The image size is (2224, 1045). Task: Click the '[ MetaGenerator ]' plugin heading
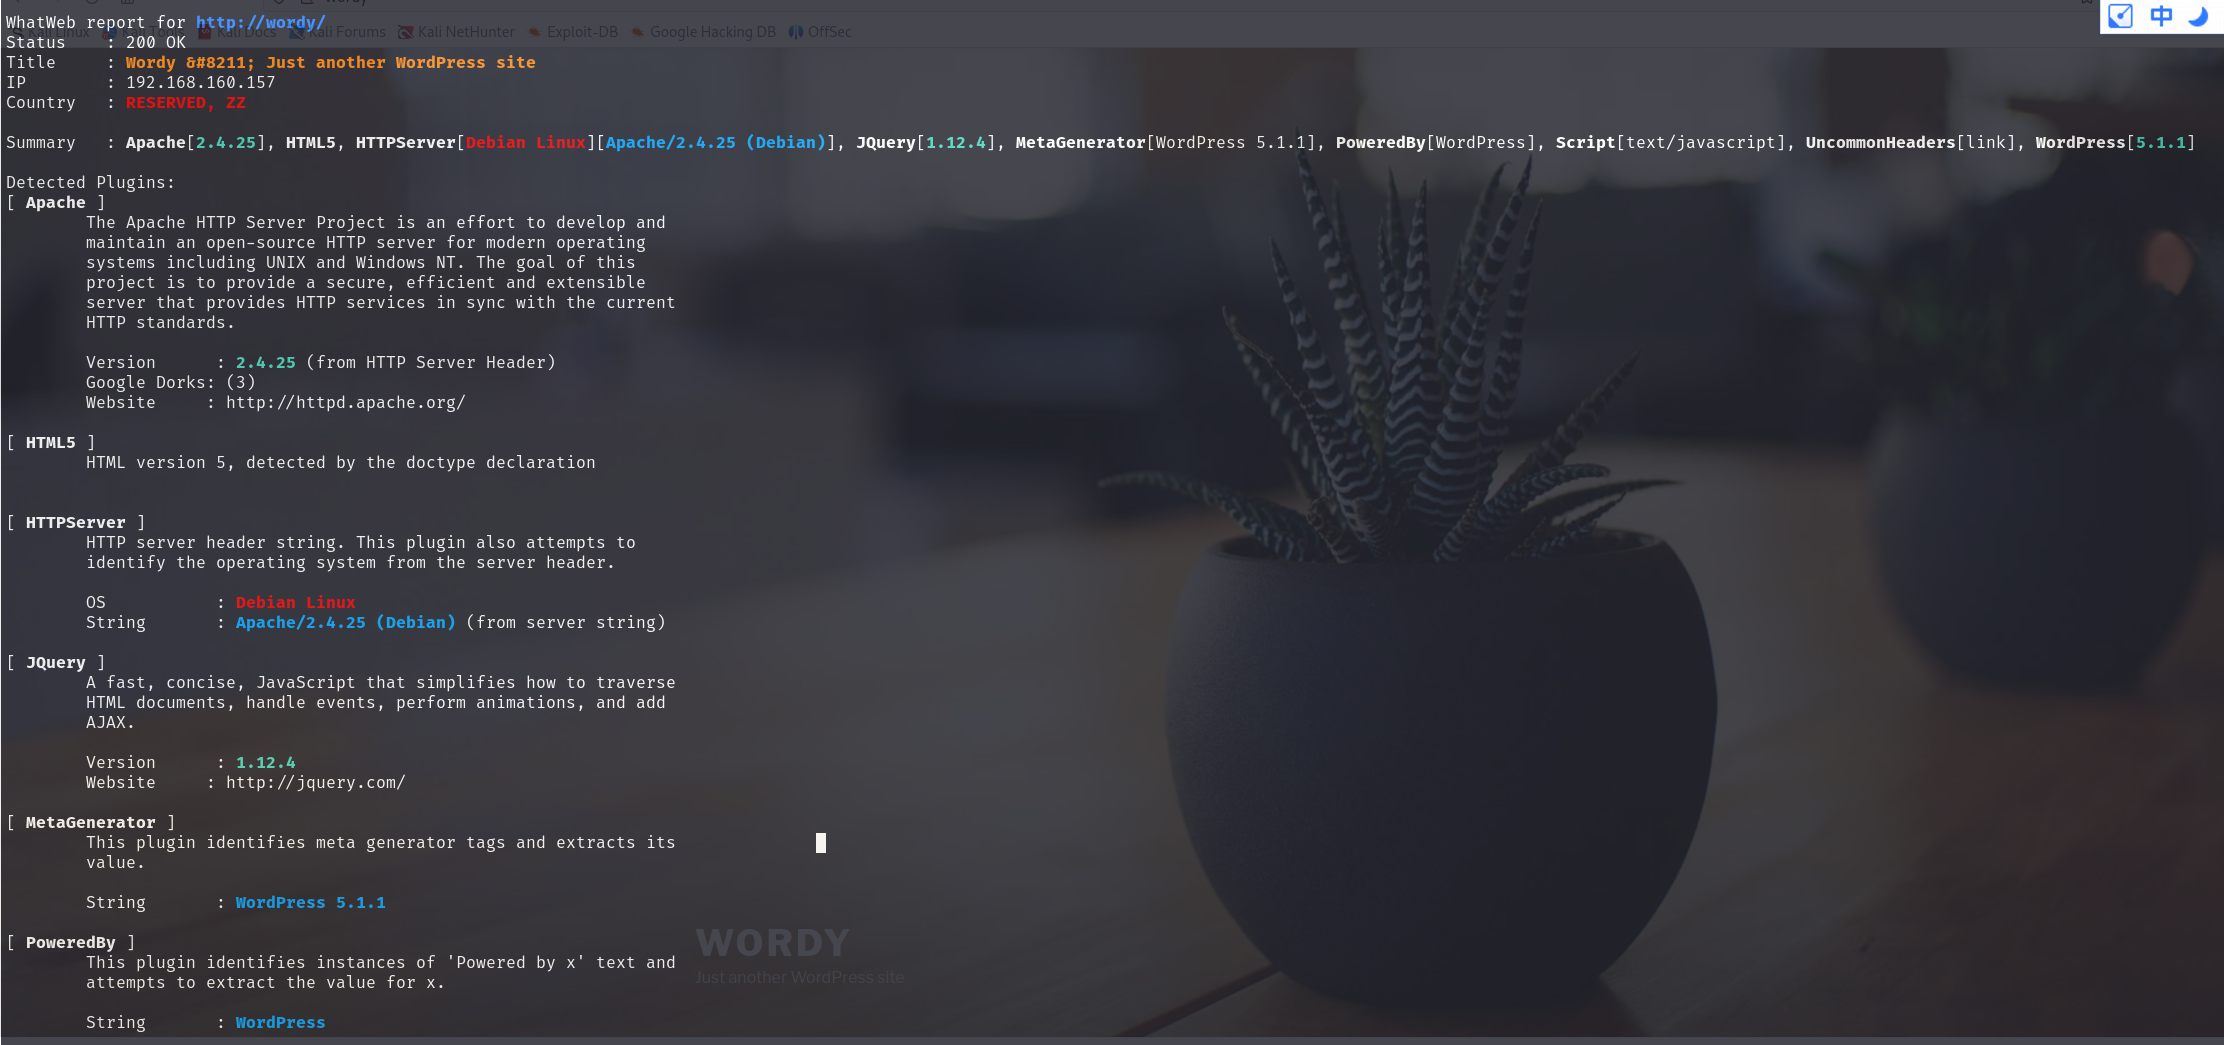[x=91, y=822]
